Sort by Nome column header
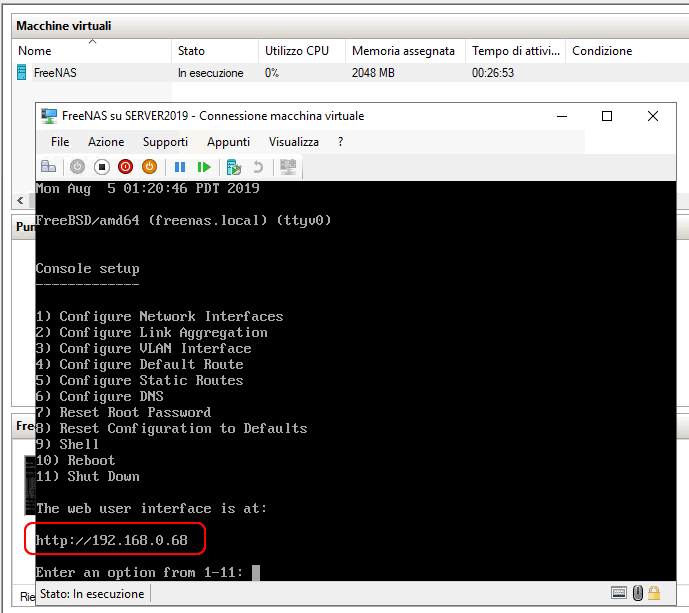The image size is (689, 613). (92, 51)
